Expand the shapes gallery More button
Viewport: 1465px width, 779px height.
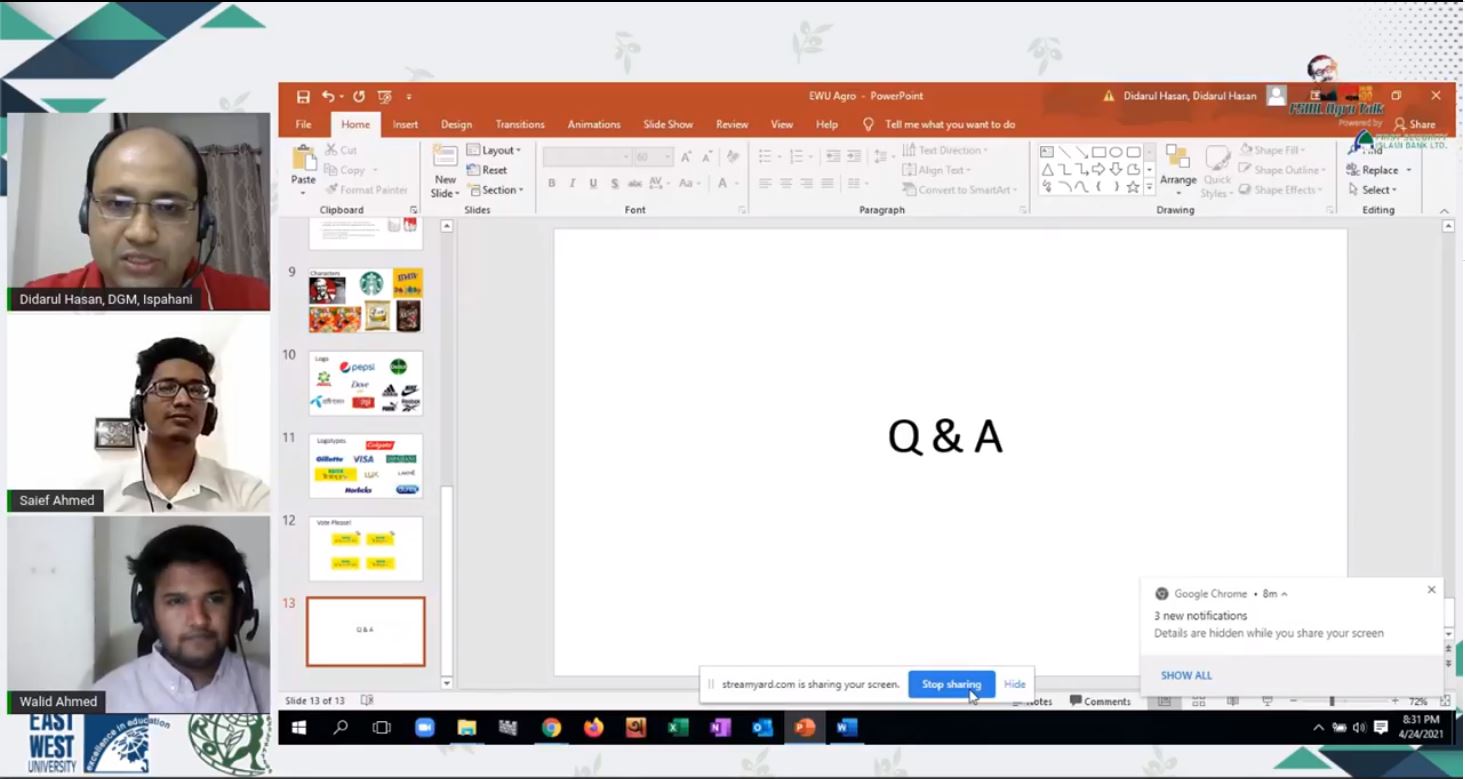pos(1150,188)
